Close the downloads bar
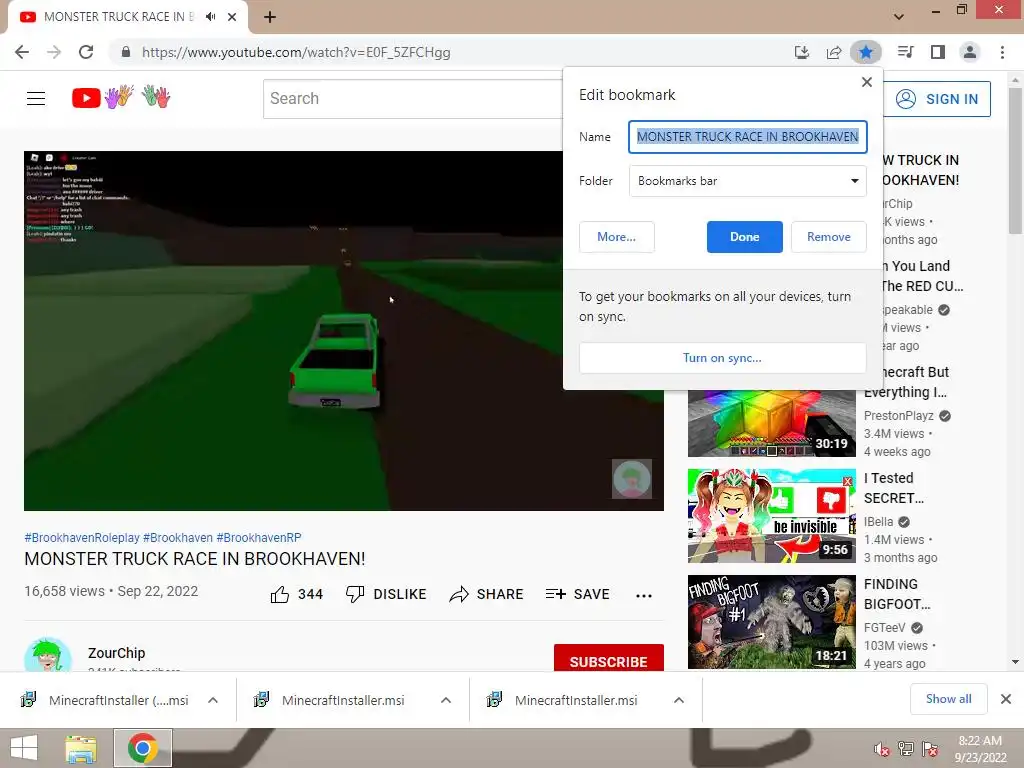1024x768 pixels. (1006, 699)
